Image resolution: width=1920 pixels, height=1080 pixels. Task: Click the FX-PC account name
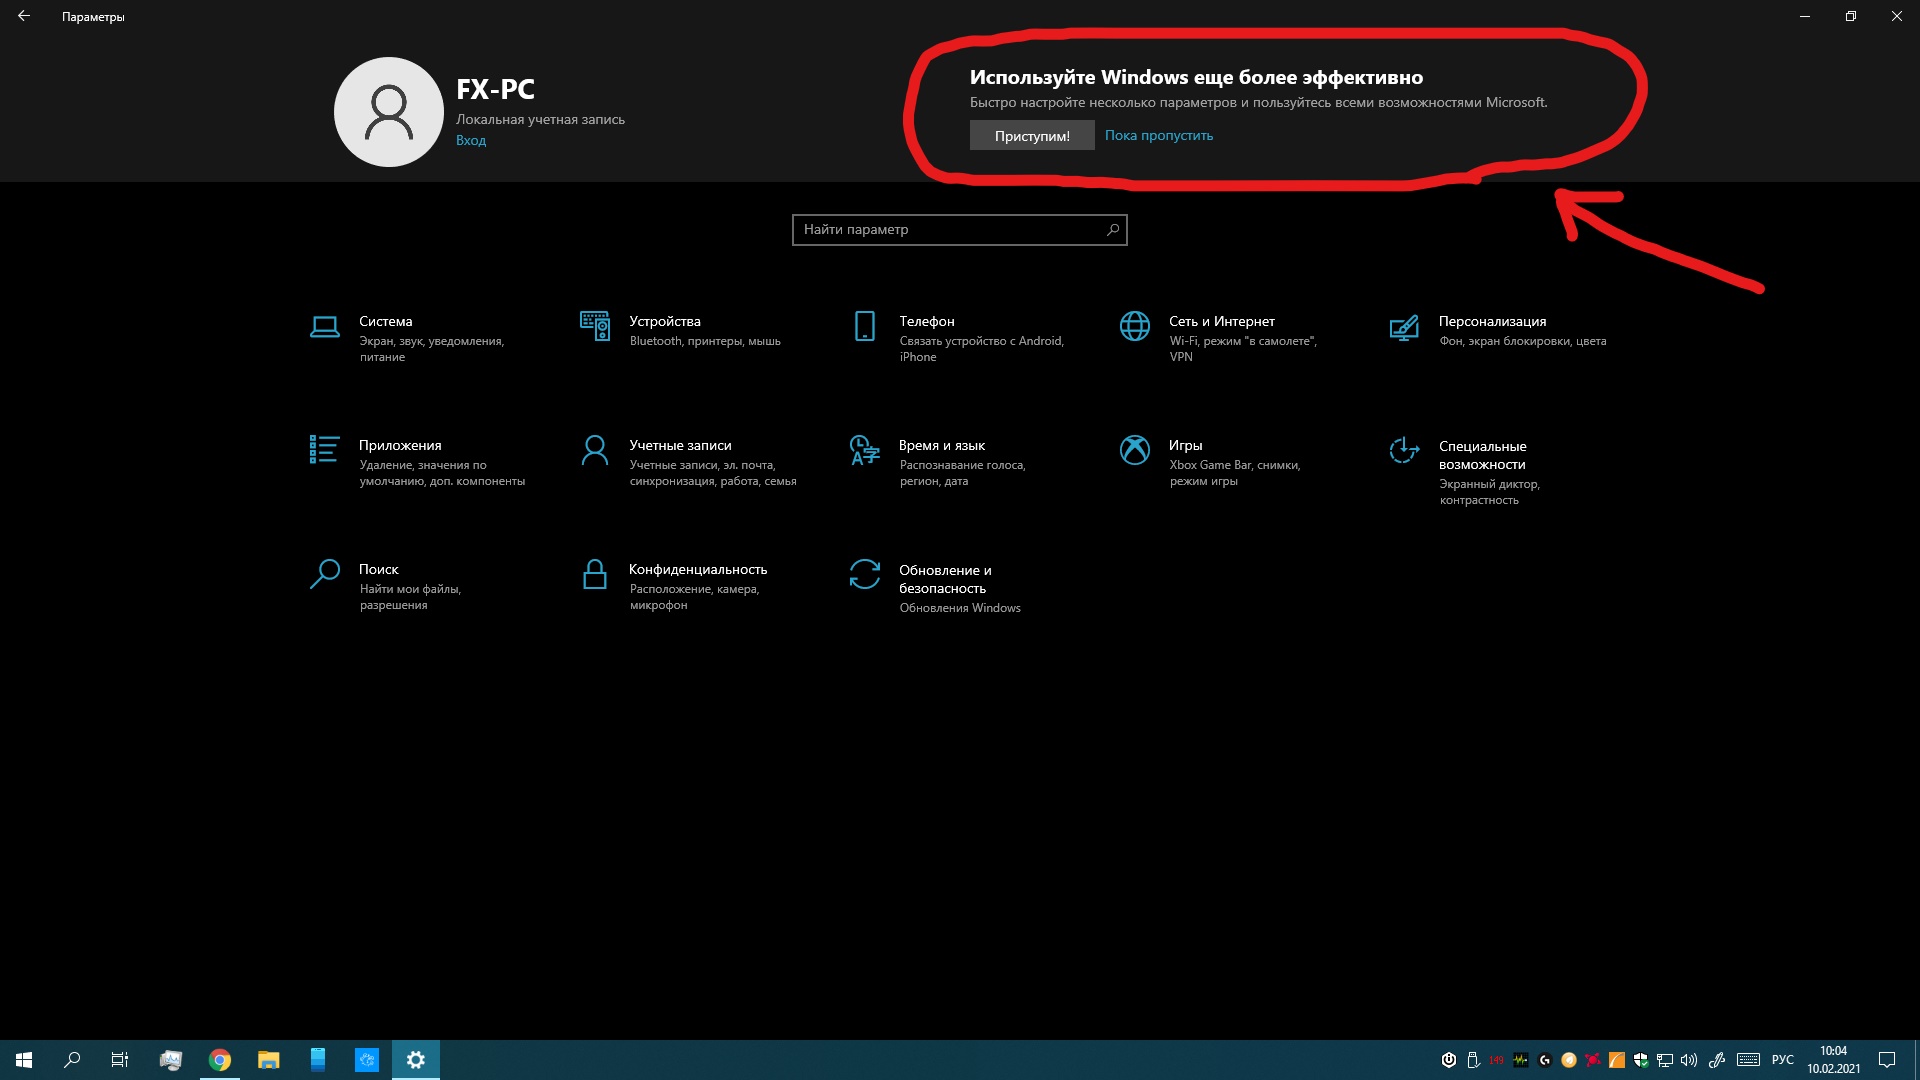(496, 89)
